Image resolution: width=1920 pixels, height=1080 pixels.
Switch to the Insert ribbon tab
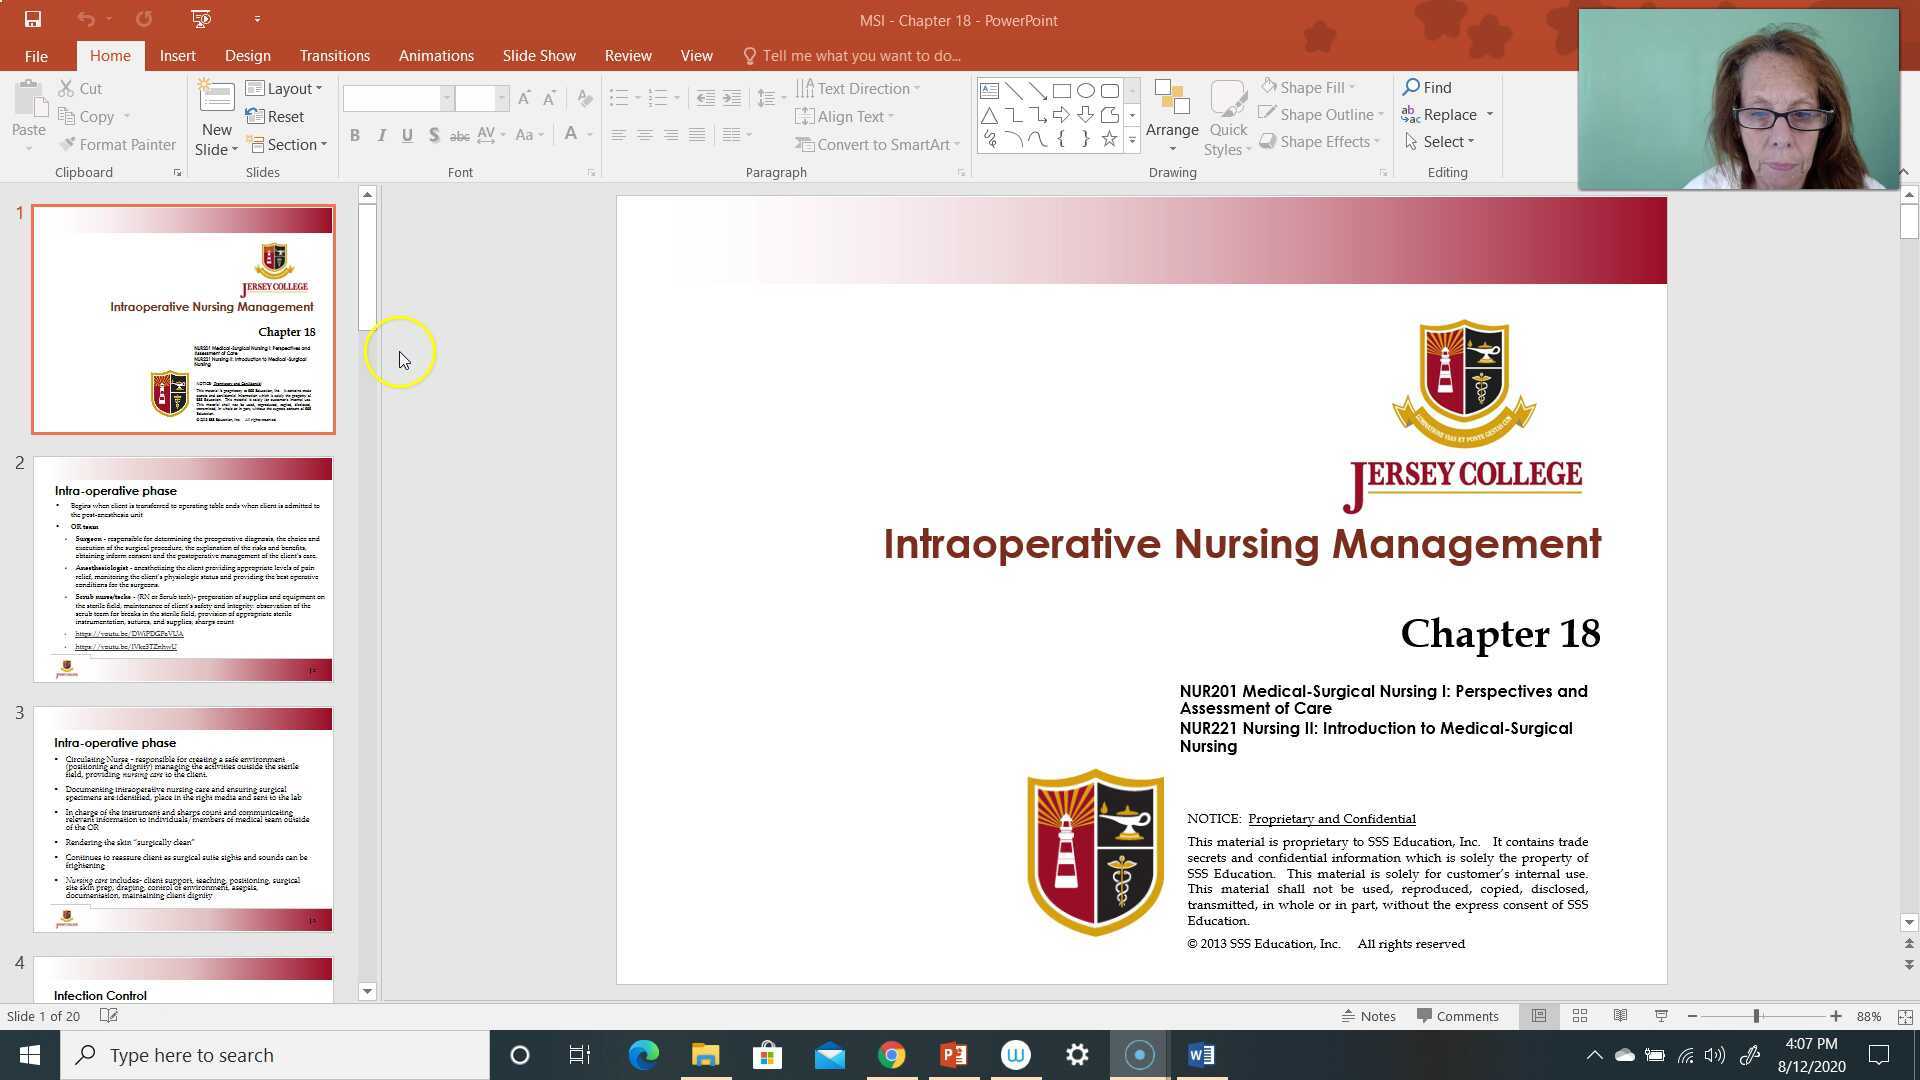[178, 55]
